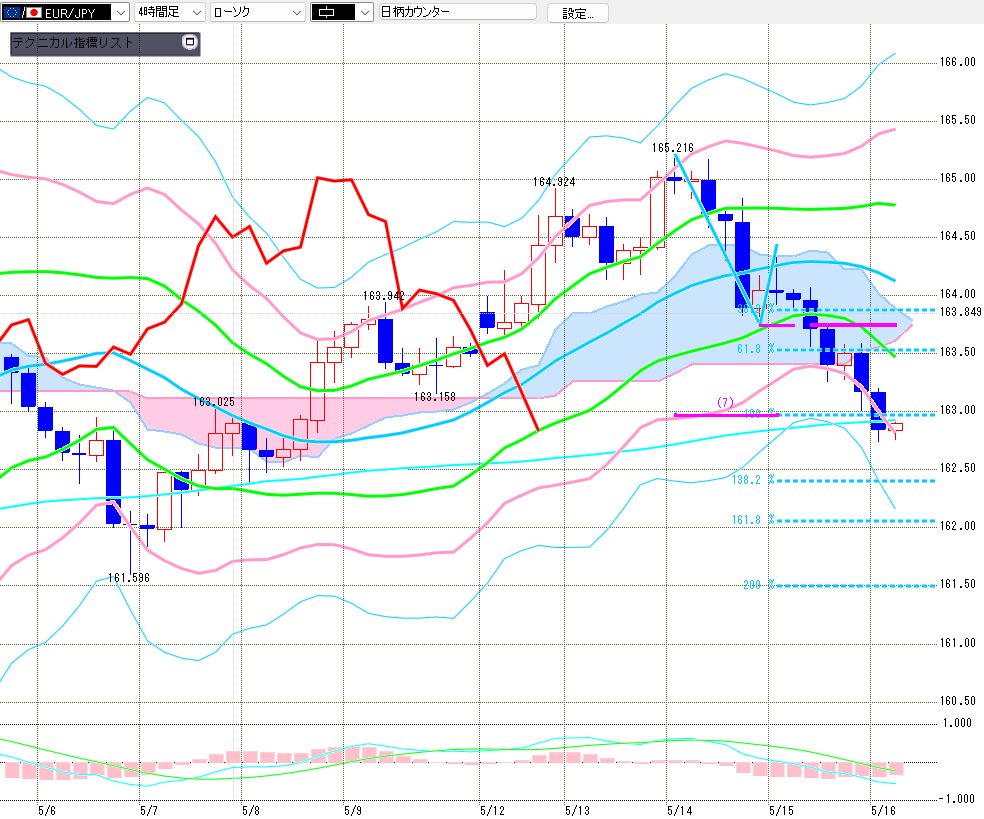Click the 5/7 date on the time axis
984x819 pixels.
pyautogui.click(x=149, y=810)
